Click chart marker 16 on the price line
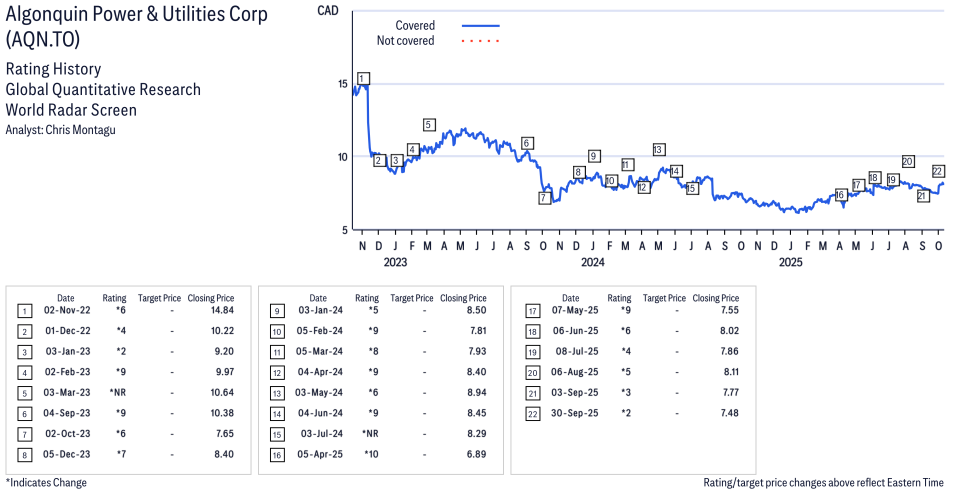This screenshot has height=489, width=955. pos(841,194)
